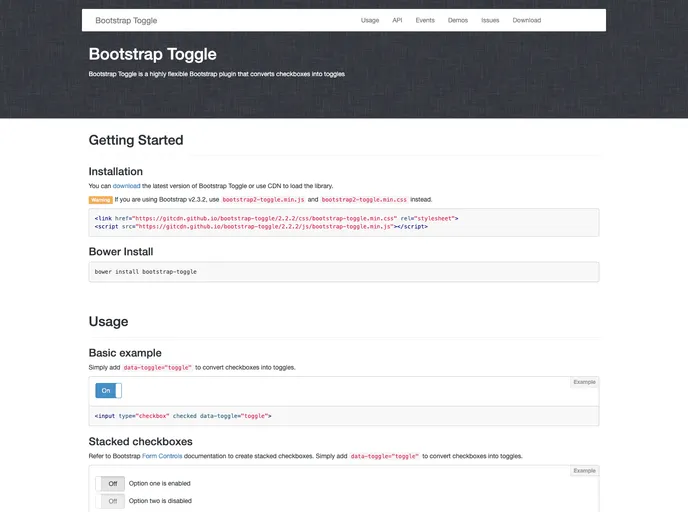Click the Download navbar item

click(x=527, y=20)
